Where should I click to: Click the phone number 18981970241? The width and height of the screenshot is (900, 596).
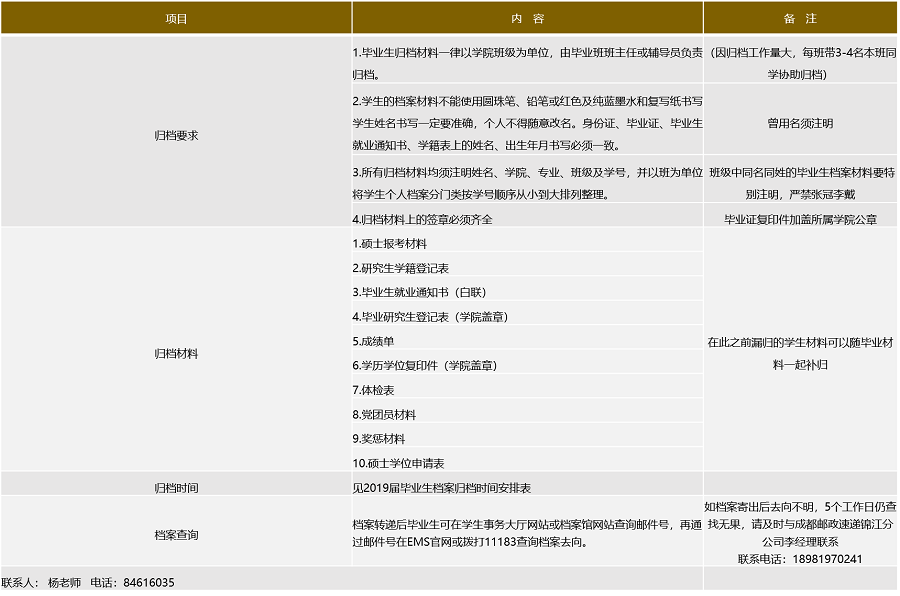[x=827, y=559]
